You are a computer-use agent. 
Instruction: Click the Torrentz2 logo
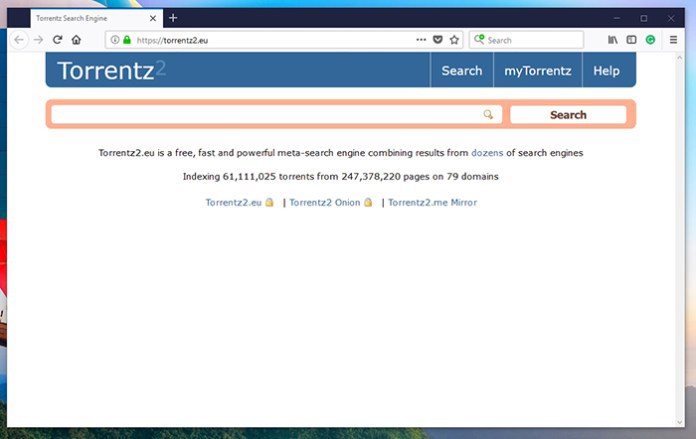[x=111, y=70]
